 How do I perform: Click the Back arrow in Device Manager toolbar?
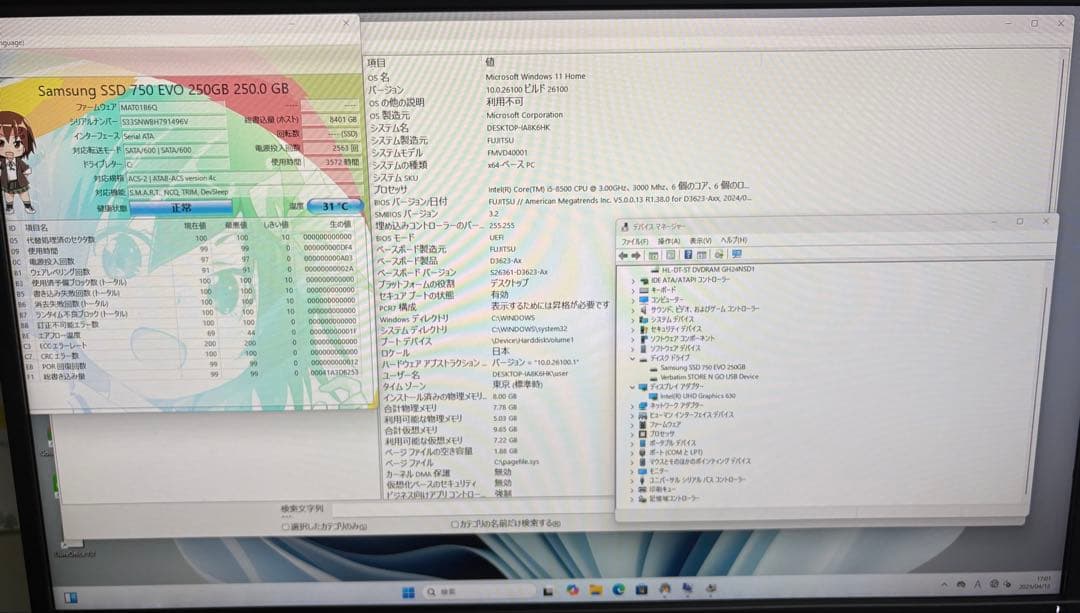(624, 254)
